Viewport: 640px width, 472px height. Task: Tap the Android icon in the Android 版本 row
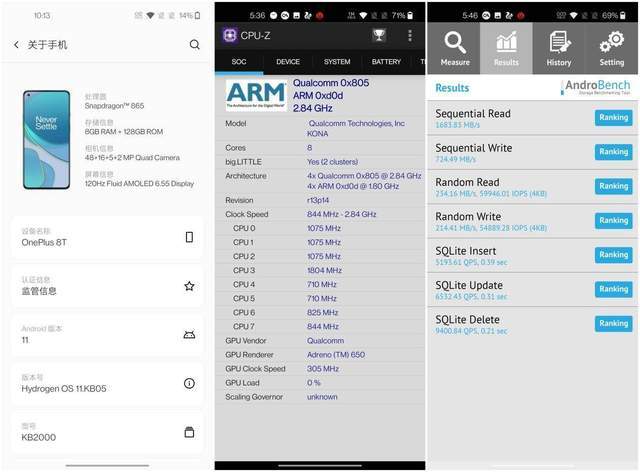click(x=189, y=334)
